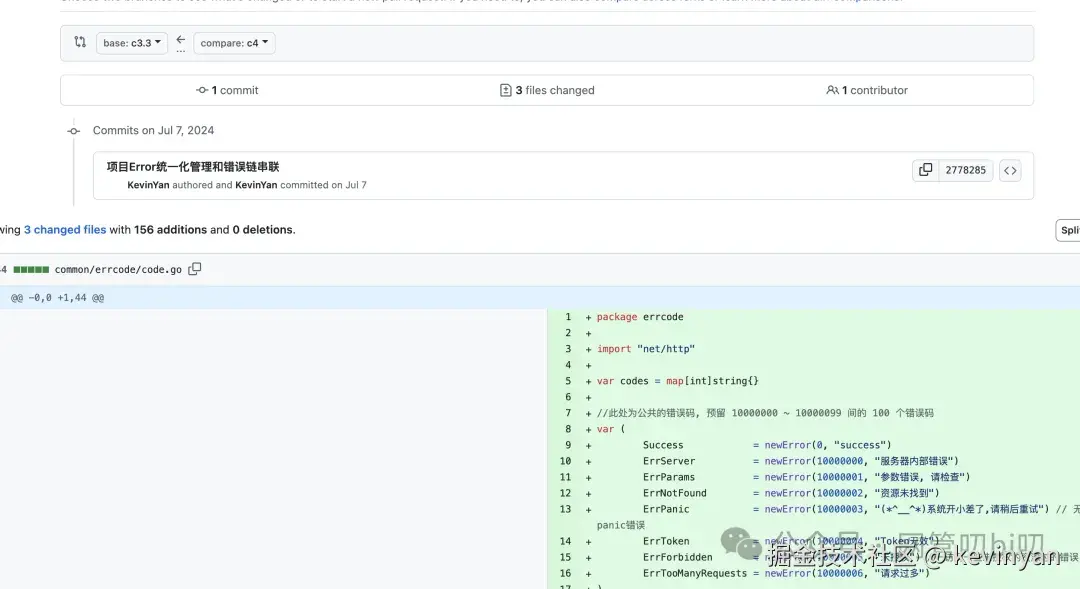The height and width of the screenshot is (589, 1080).
Task: Click the package errcode code line
Action: pos(640,317)
